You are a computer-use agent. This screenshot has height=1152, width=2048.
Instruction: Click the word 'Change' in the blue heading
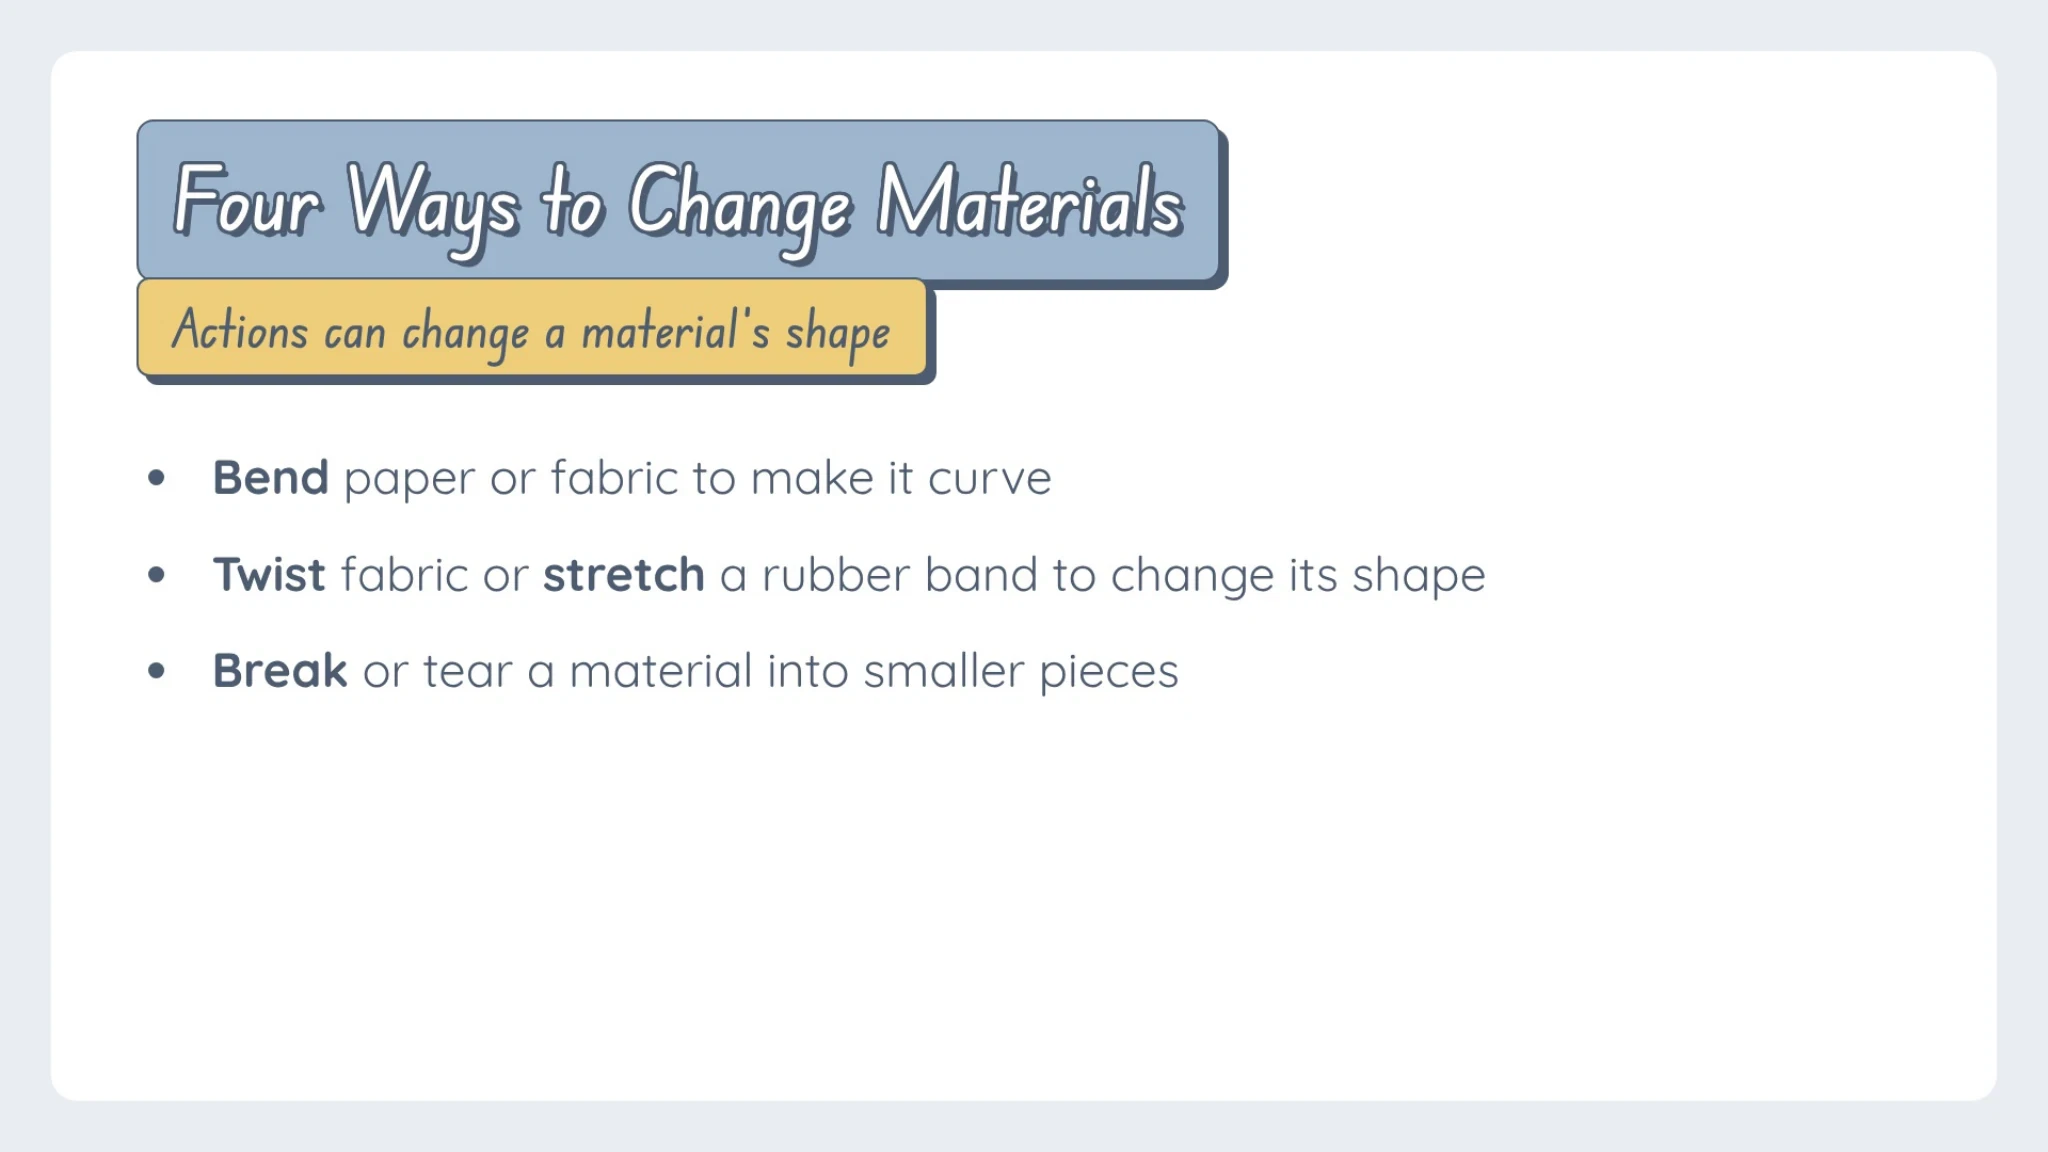pos(740,210)
